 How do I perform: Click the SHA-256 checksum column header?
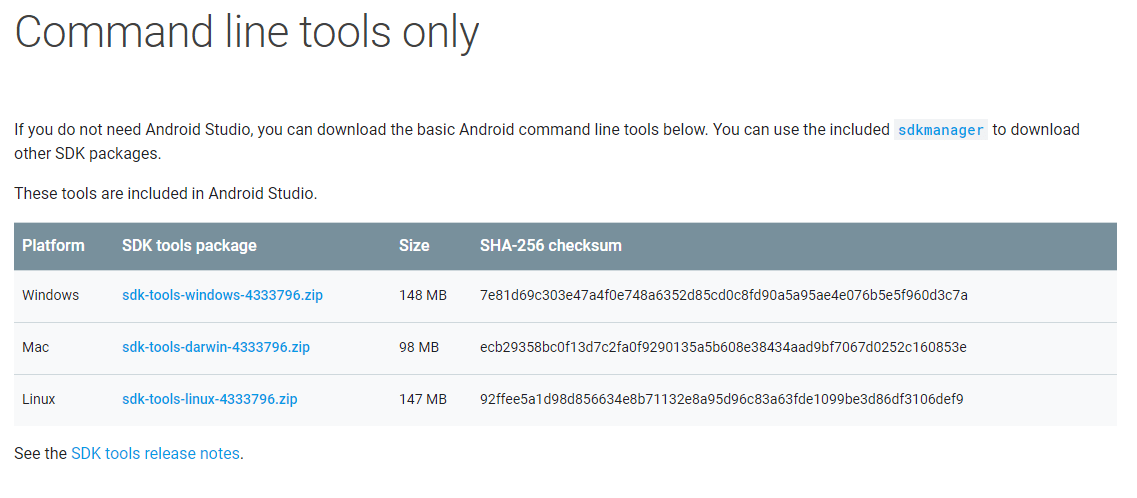tap(551, 246)
